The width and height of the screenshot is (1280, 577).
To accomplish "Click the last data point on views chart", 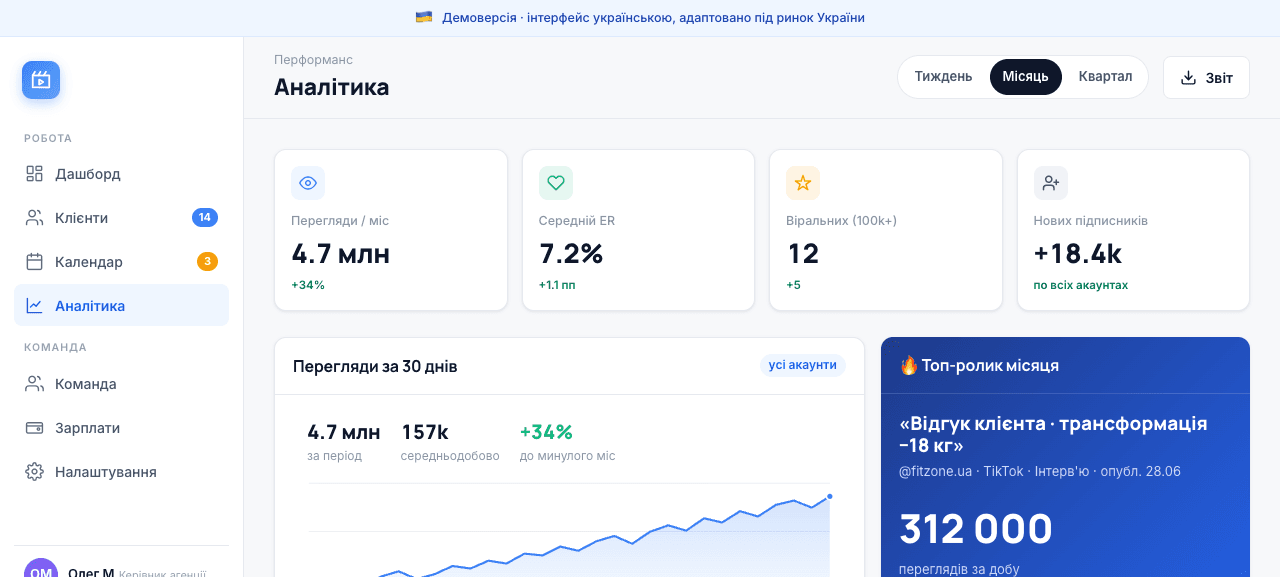I will (x=829, y=496).
